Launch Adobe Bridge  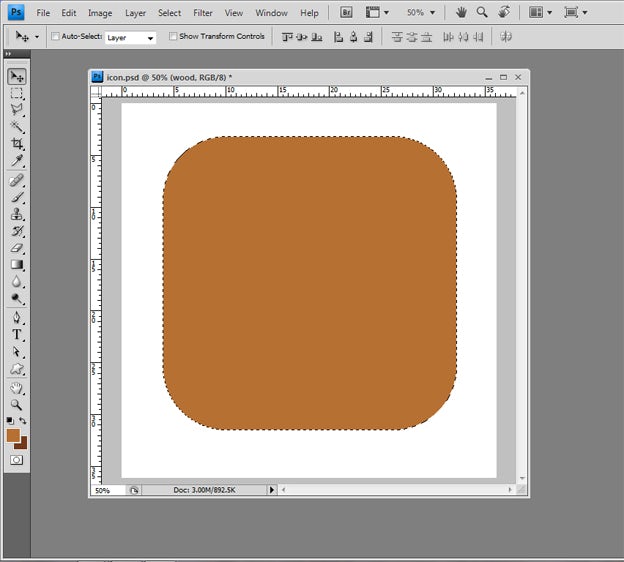(346, 12)
